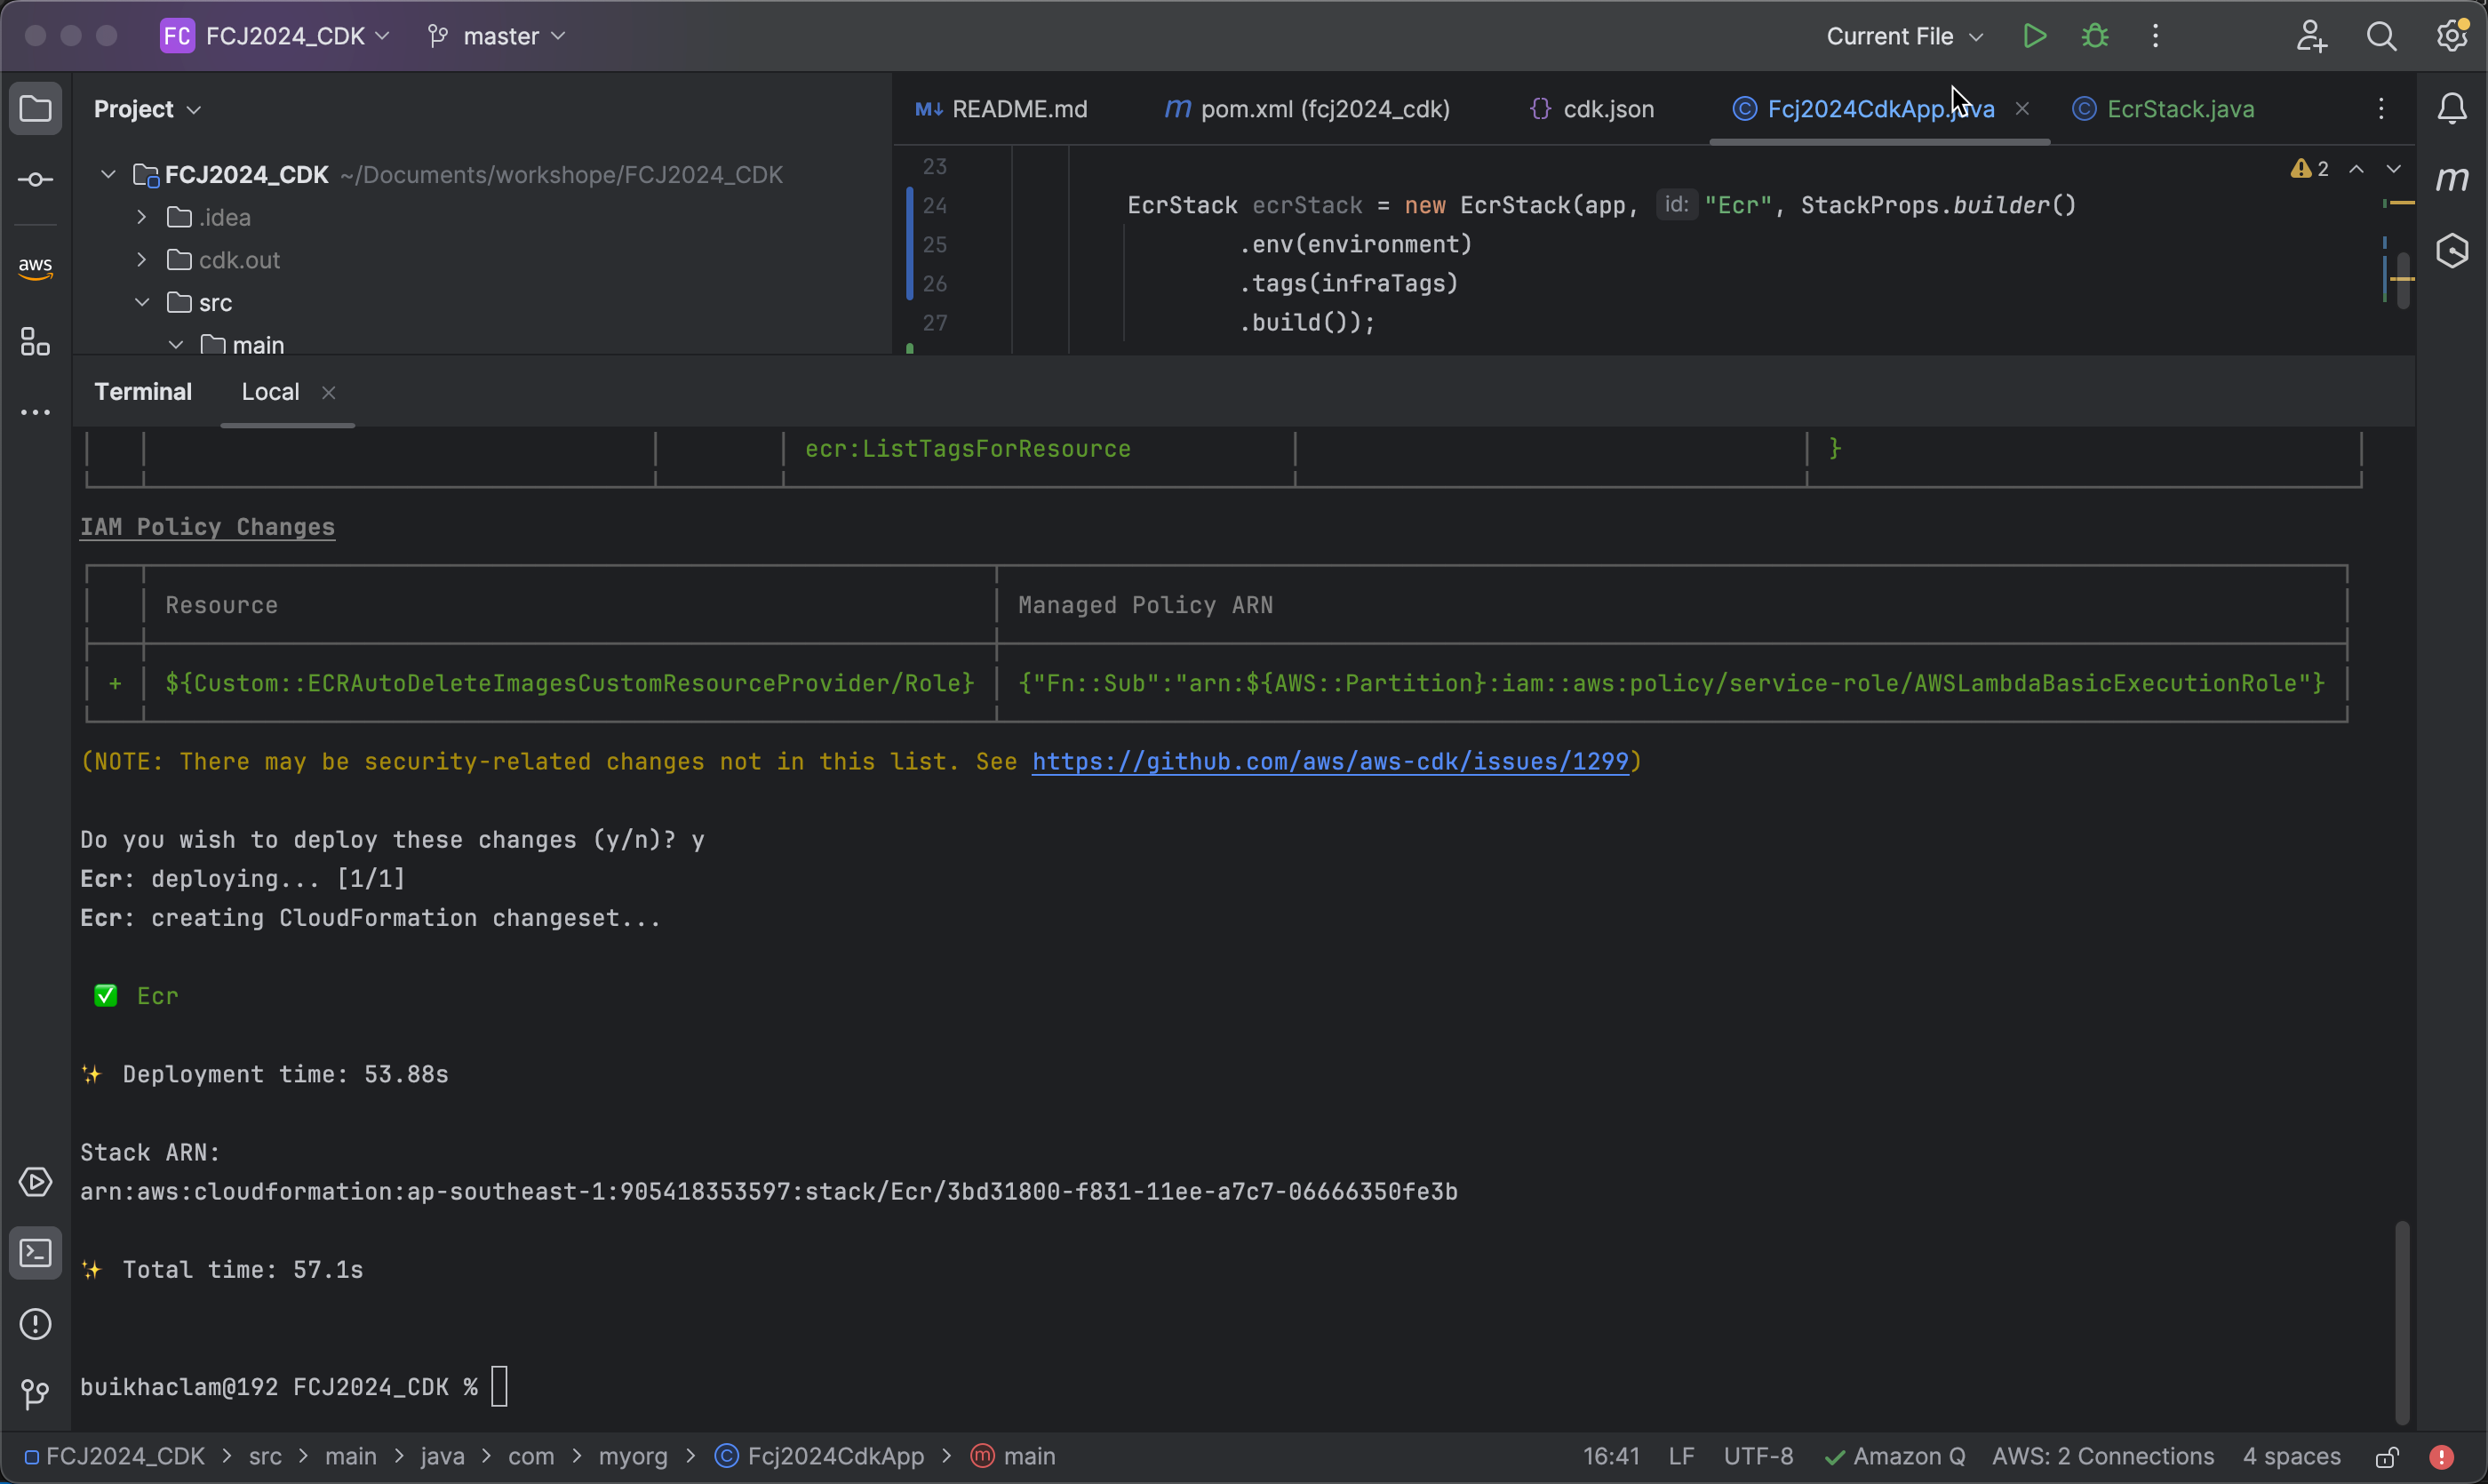Viewport: 2488px width, 1484px height.
Task: Open the Services tool window
Action: pos(36,1182)
